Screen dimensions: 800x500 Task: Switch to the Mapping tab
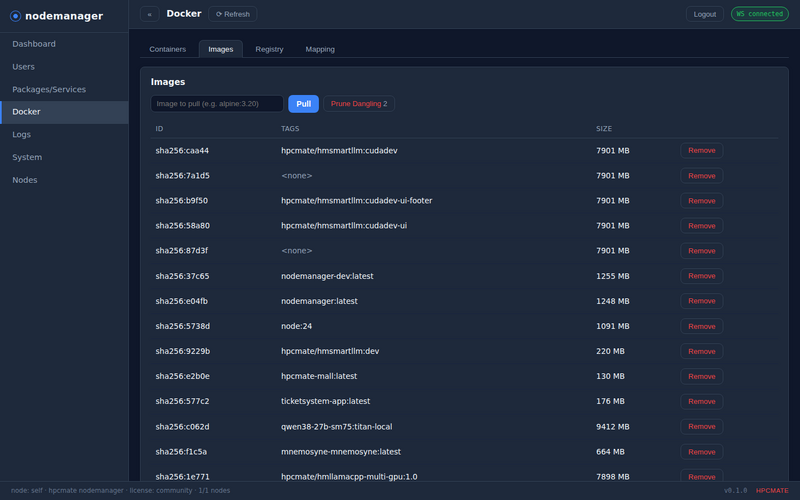click(x=320, y=49)
